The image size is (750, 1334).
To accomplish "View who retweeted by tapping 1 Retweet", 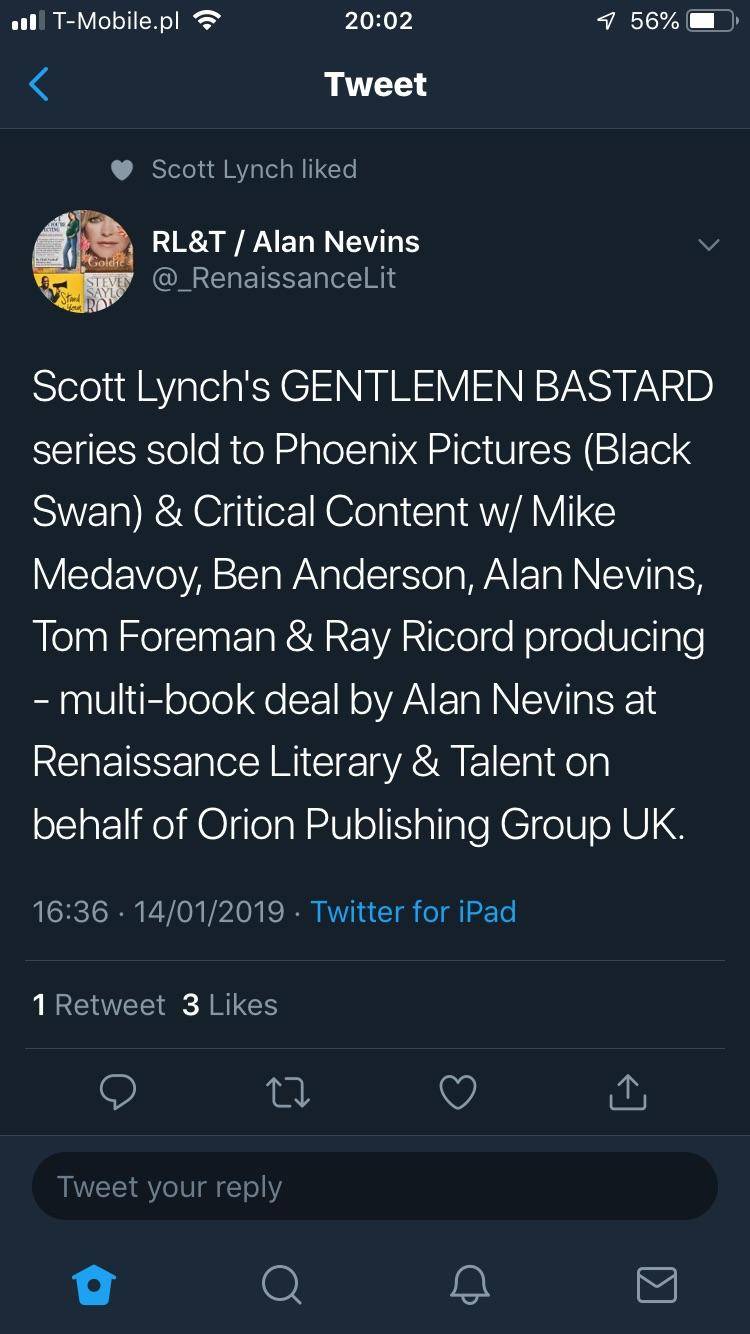I will (100, 1004).
